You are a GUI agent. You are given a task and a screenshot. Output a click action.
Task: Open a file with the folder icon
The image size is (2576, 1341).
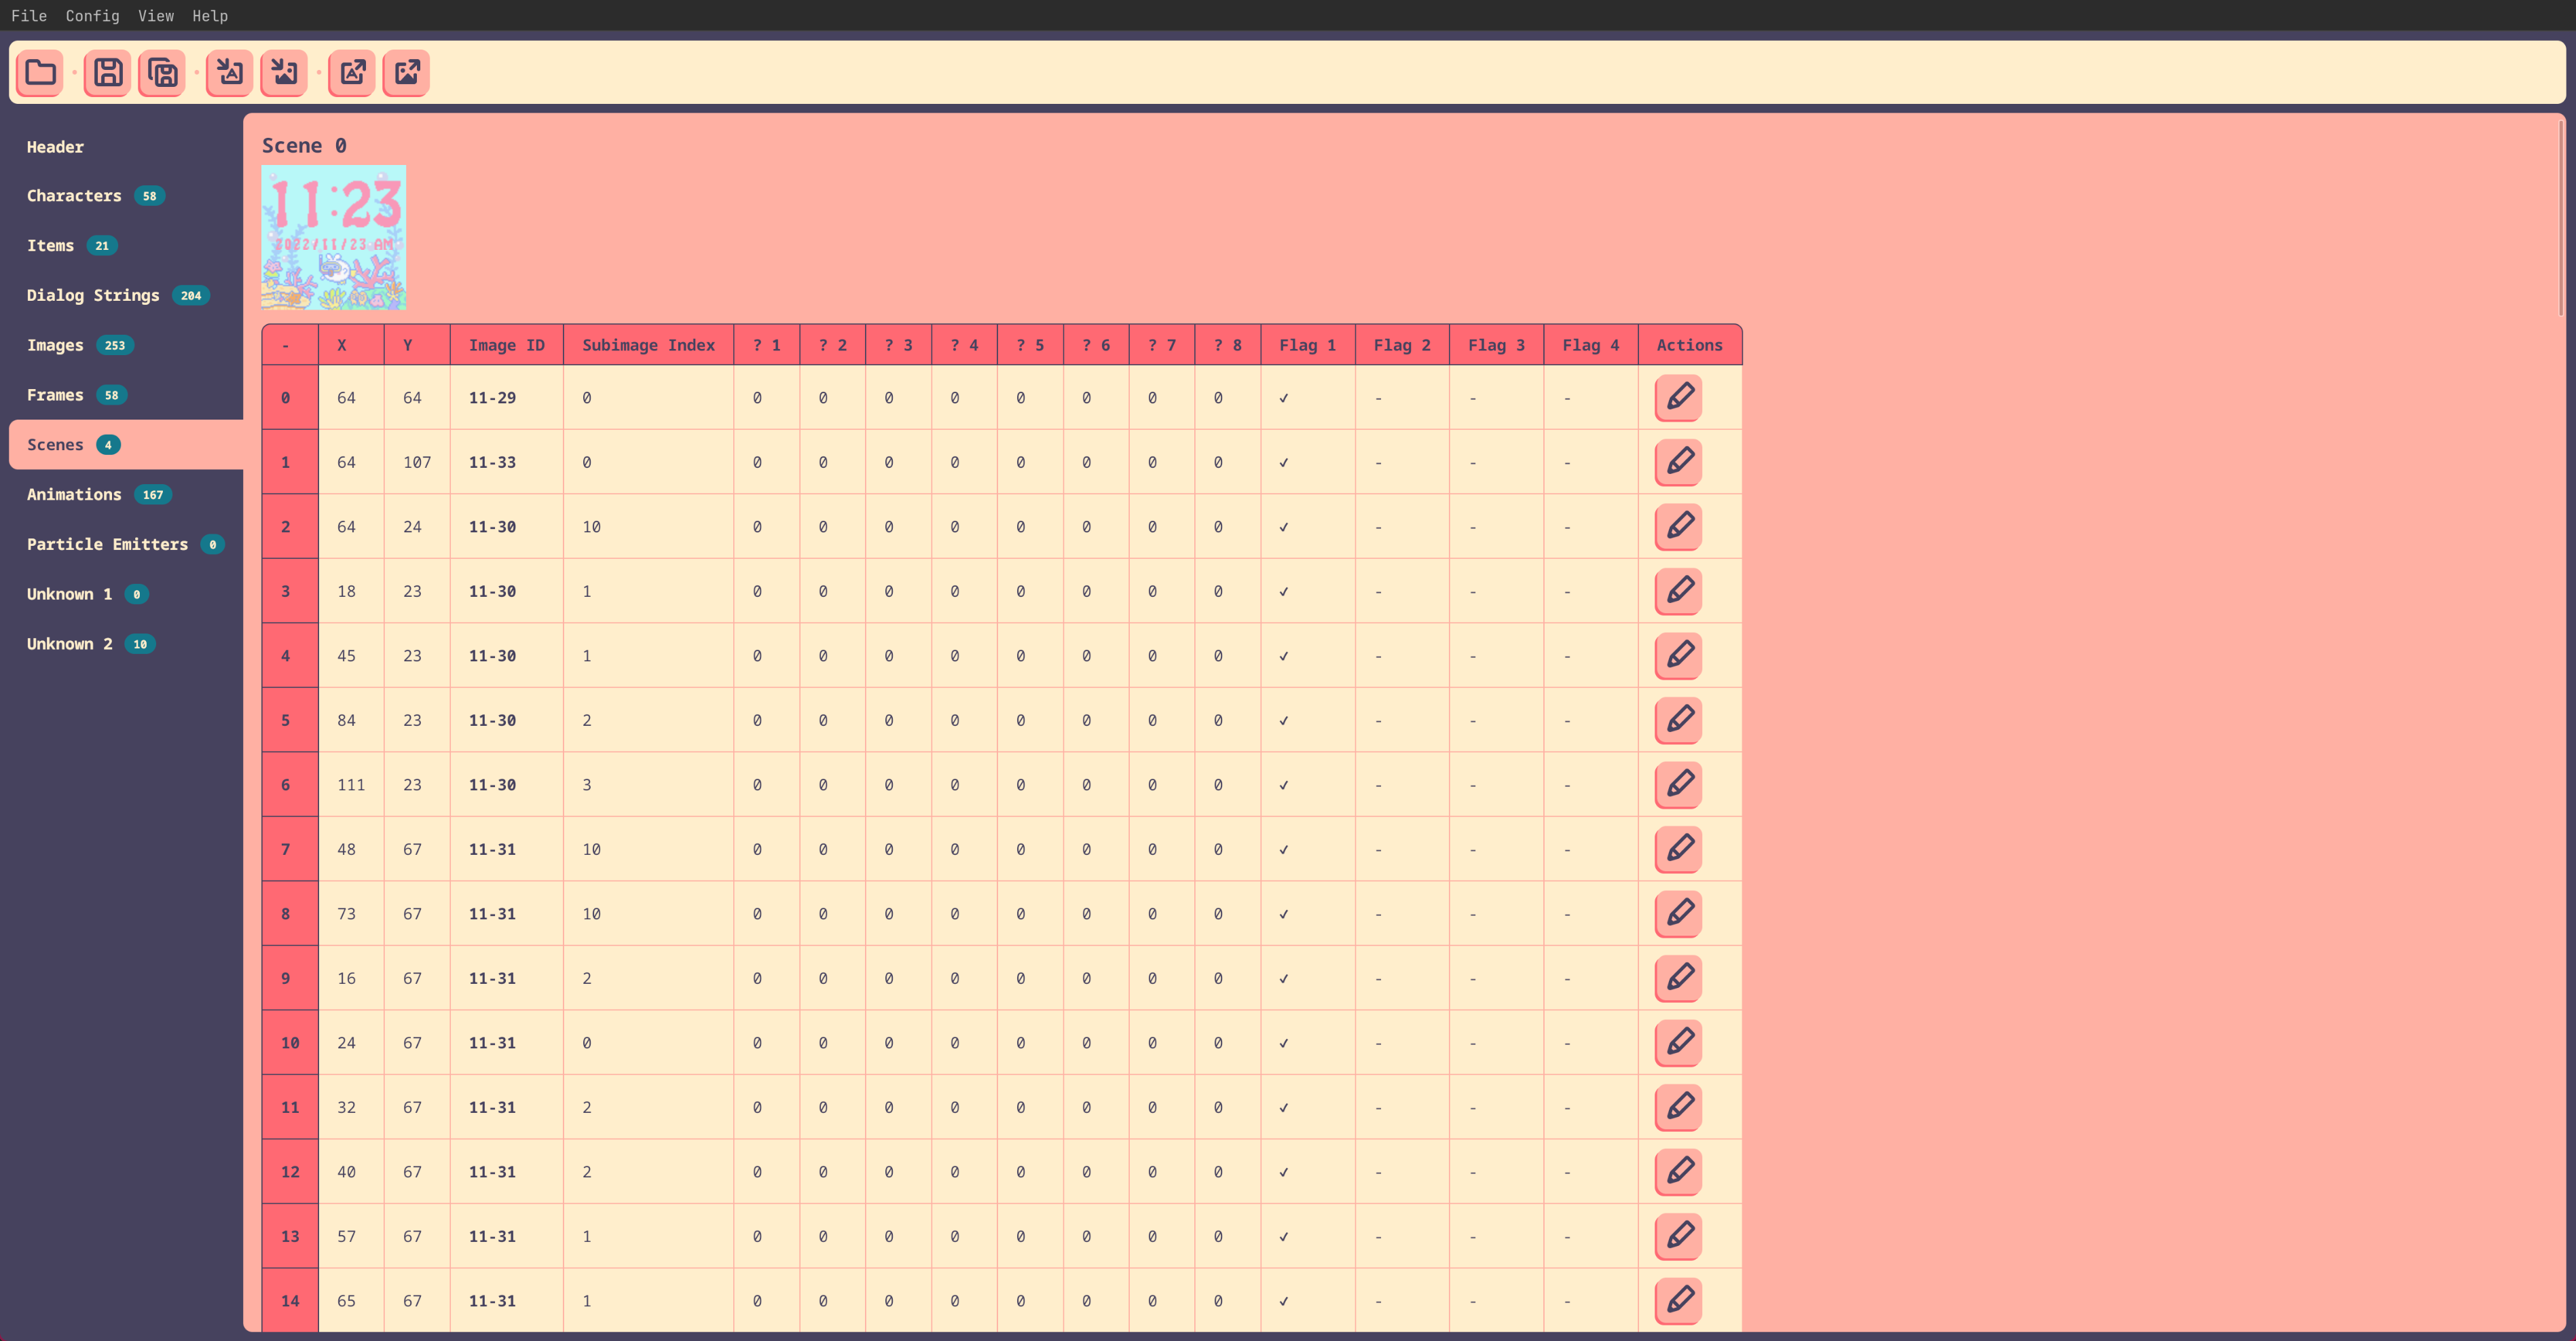40,72
